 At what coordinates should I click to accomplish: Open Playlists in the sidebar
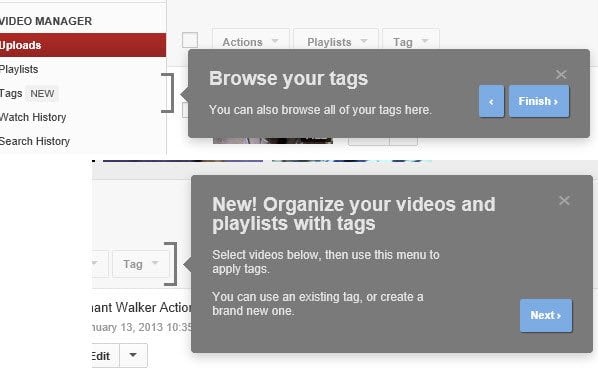pyautogui.click(x=19, y=69)
